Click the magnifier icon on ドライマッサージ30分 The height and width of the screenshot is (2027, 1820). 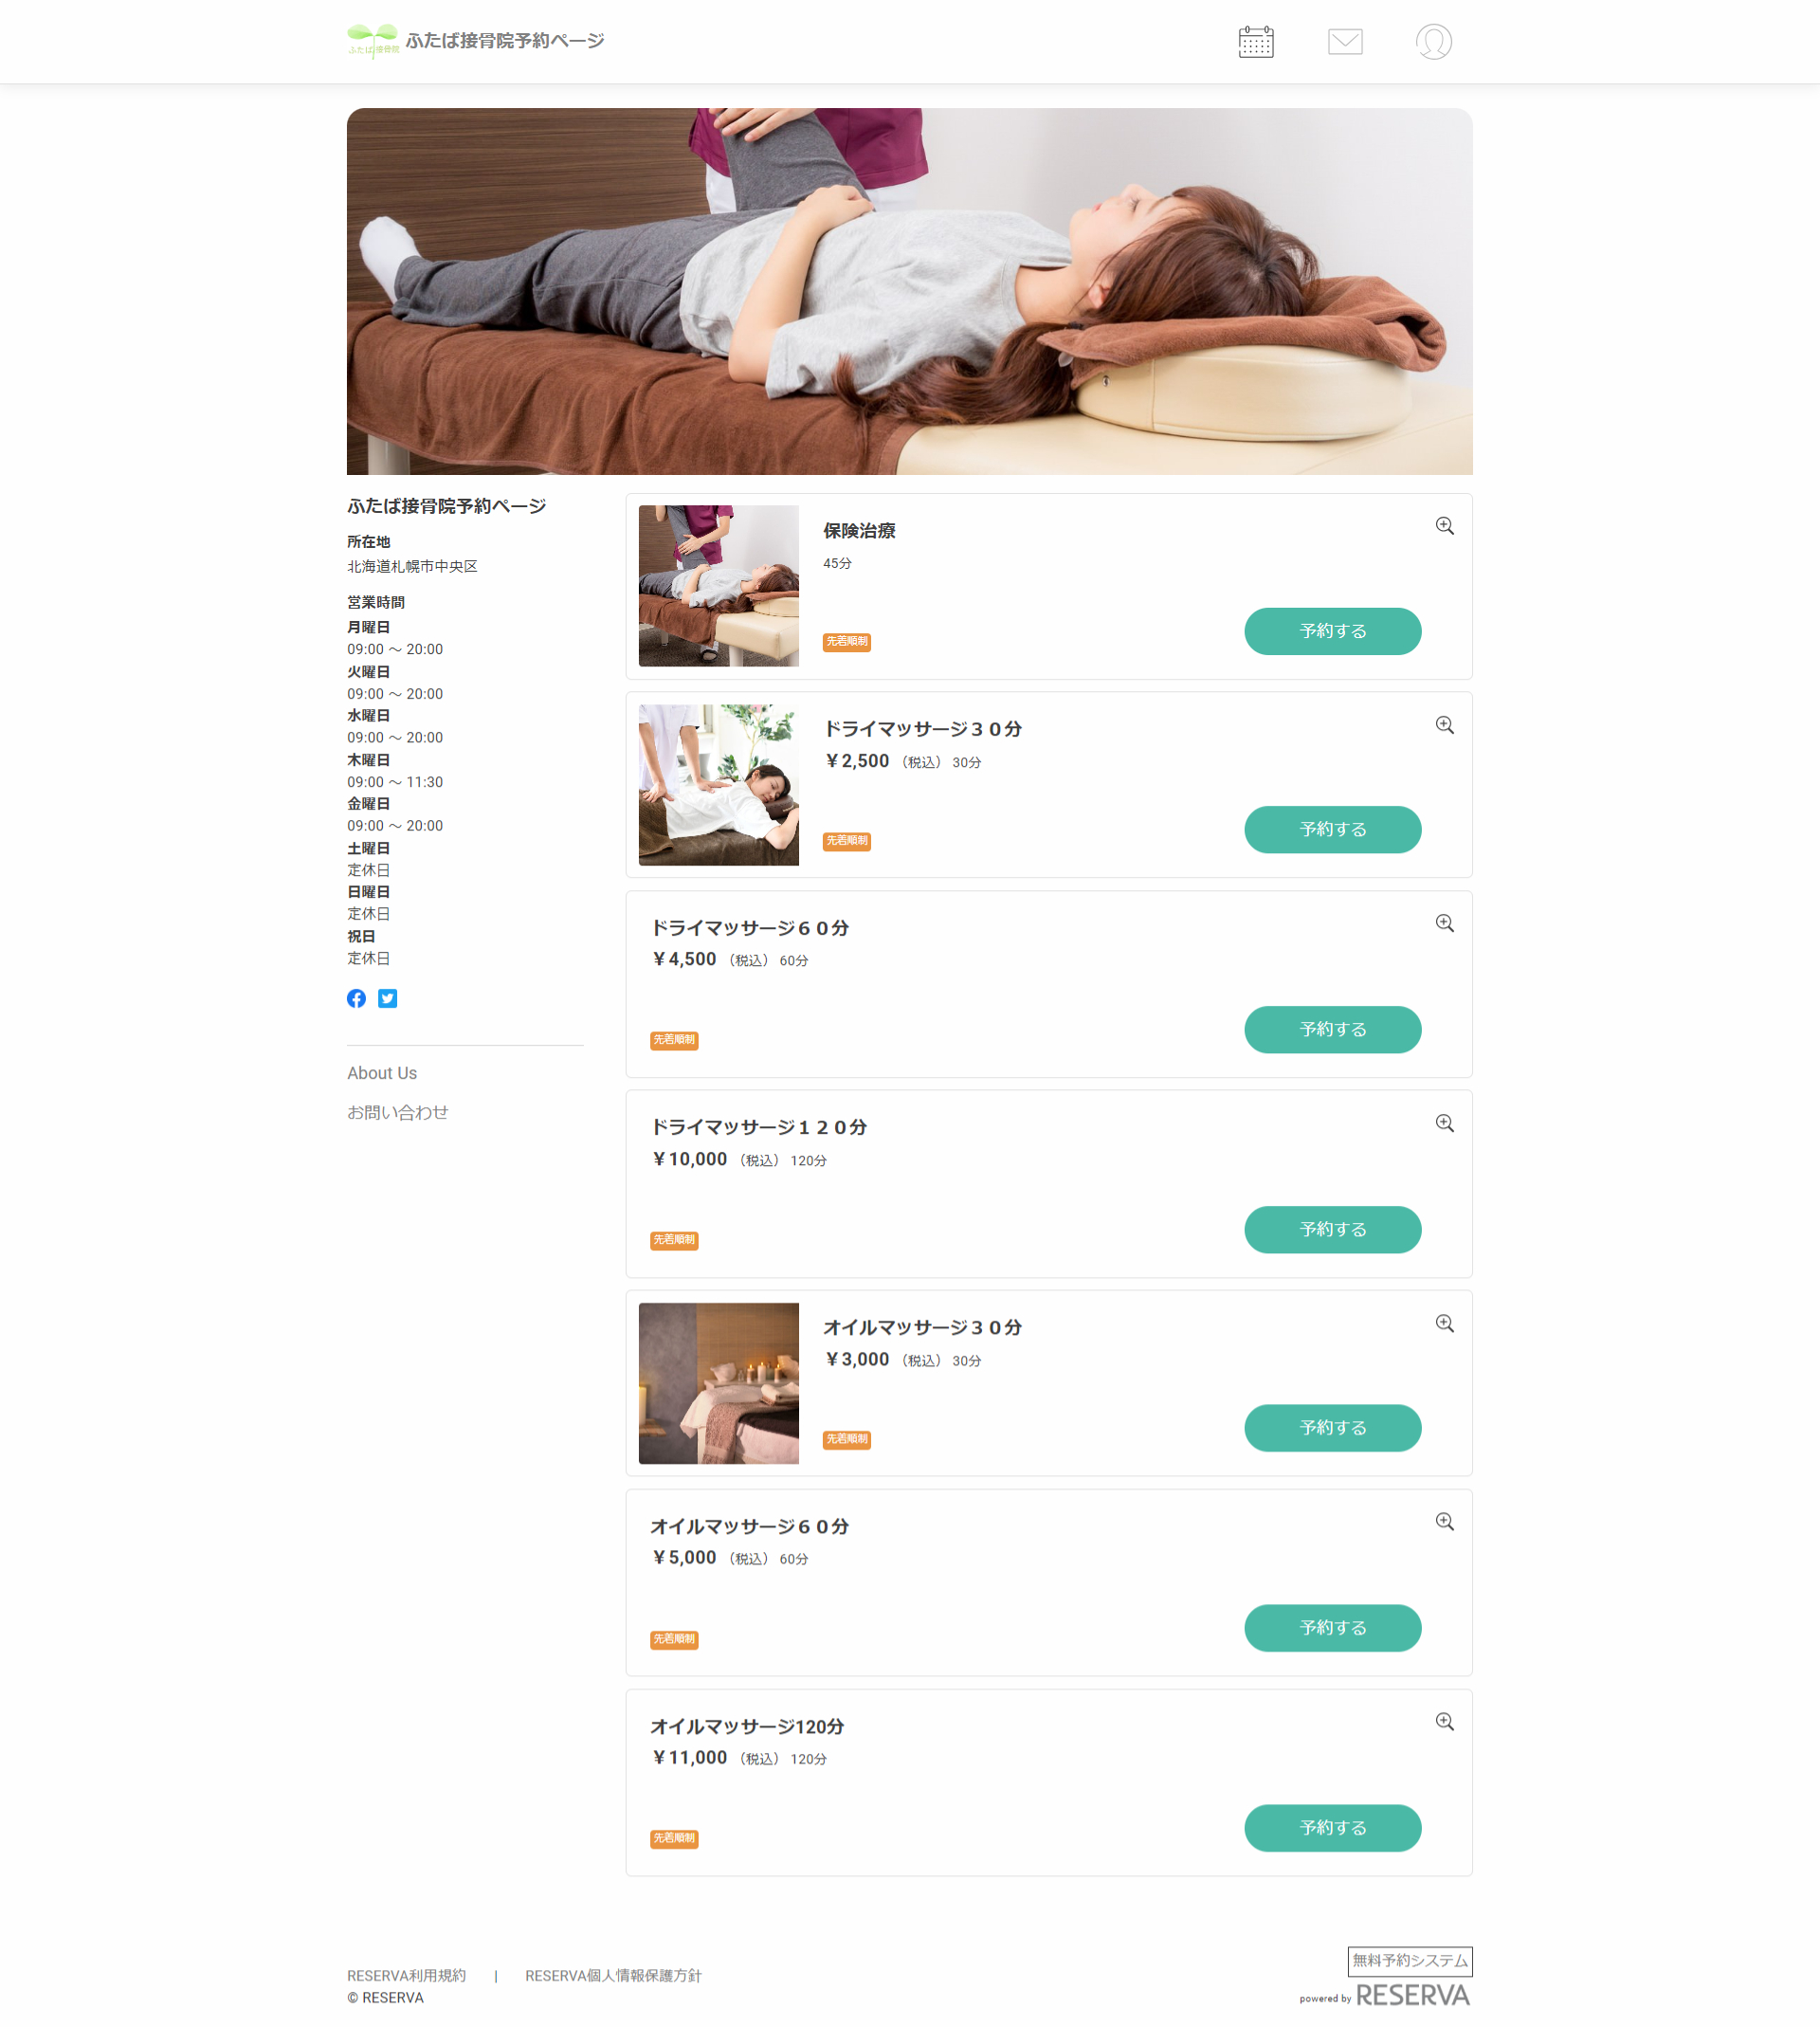click(1444, 725)
